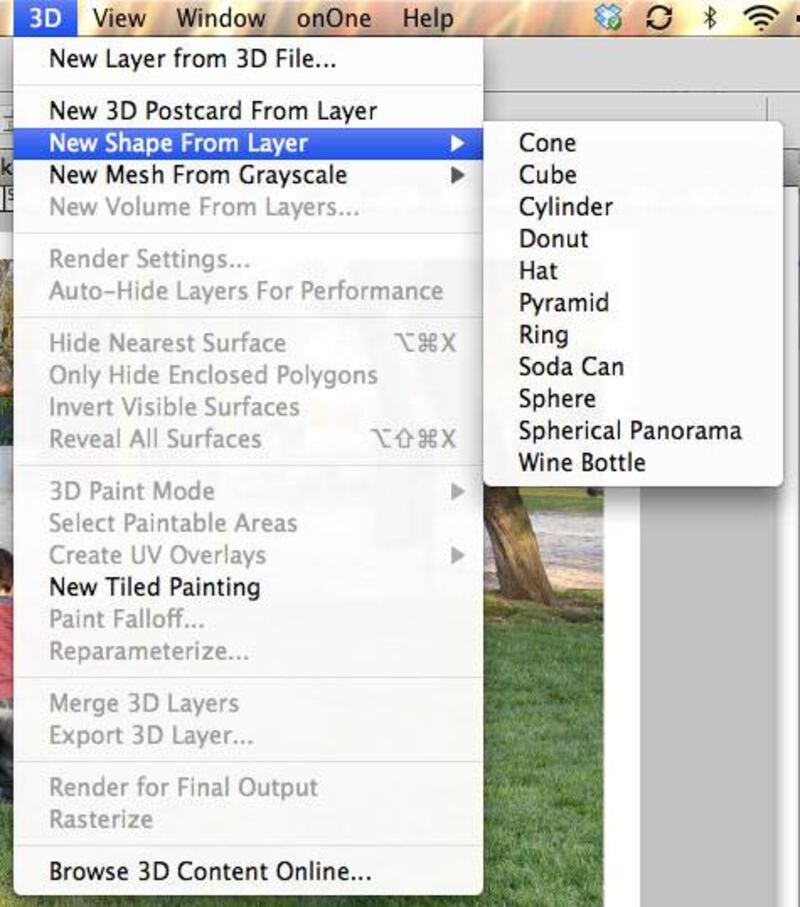Open Browse 3D Content Online
The width and height of the screenshot is (800, 907).
pyautogui.click(x=210, y=871)
